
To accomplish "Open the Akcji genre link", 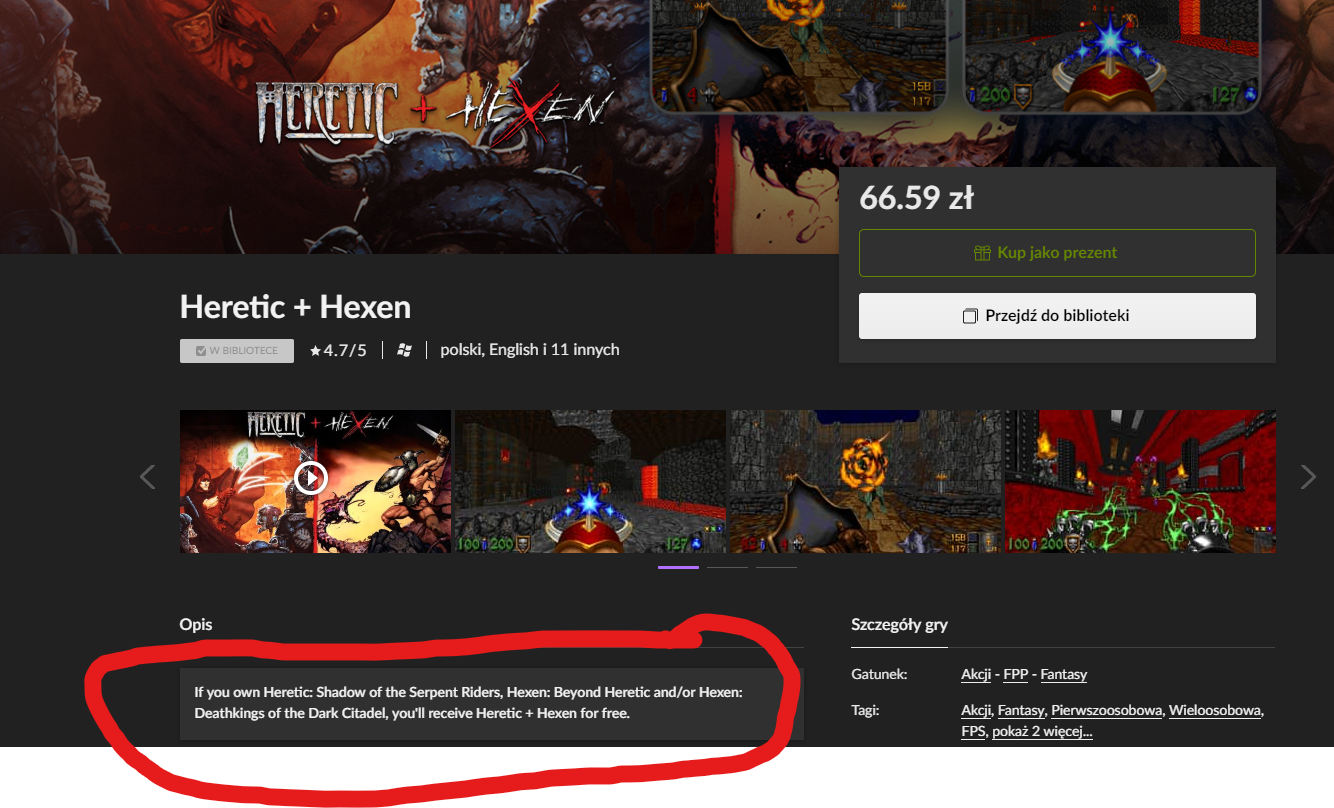I will pyautogui.click(x=976, y=675).
